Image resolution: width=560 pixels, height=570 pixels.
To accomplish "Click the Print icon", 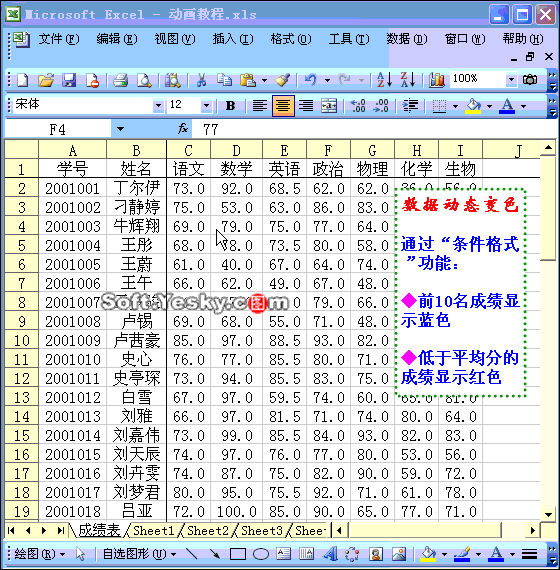I will (x=120, y=80).
